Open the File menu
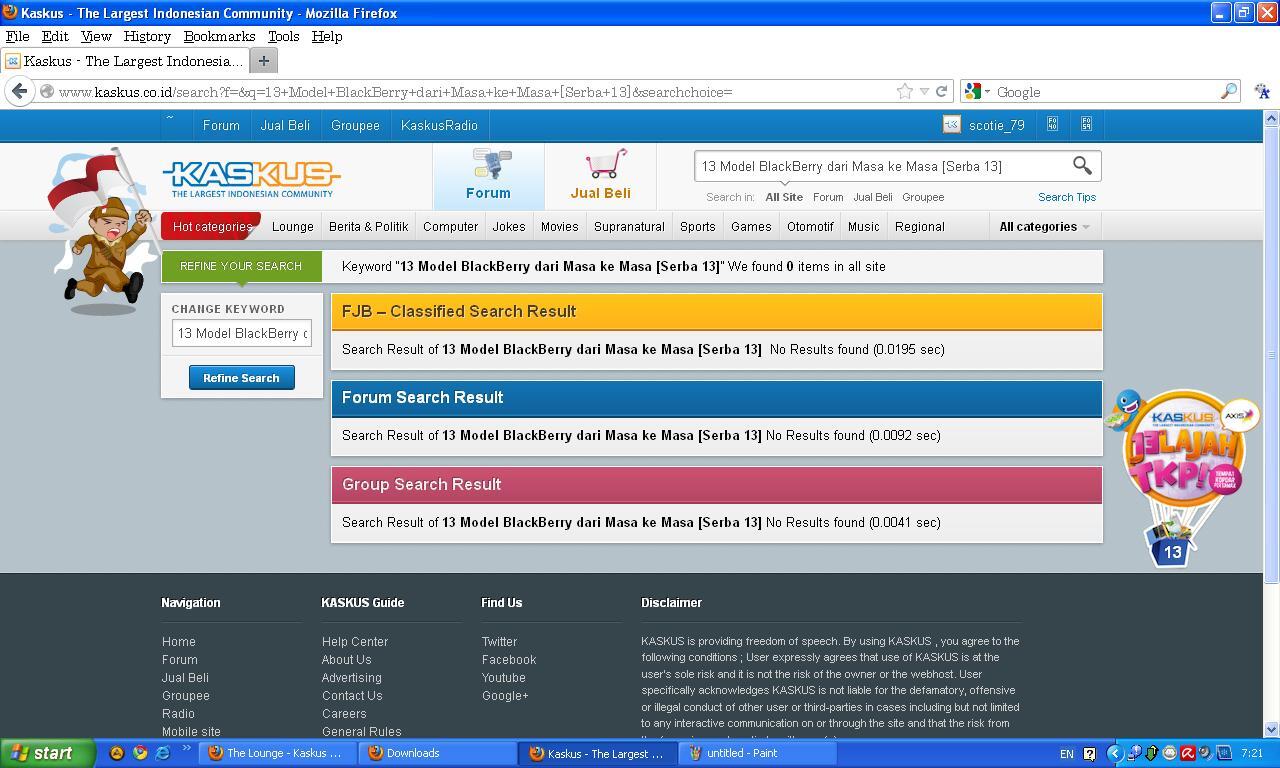 [x=17, y=36]
